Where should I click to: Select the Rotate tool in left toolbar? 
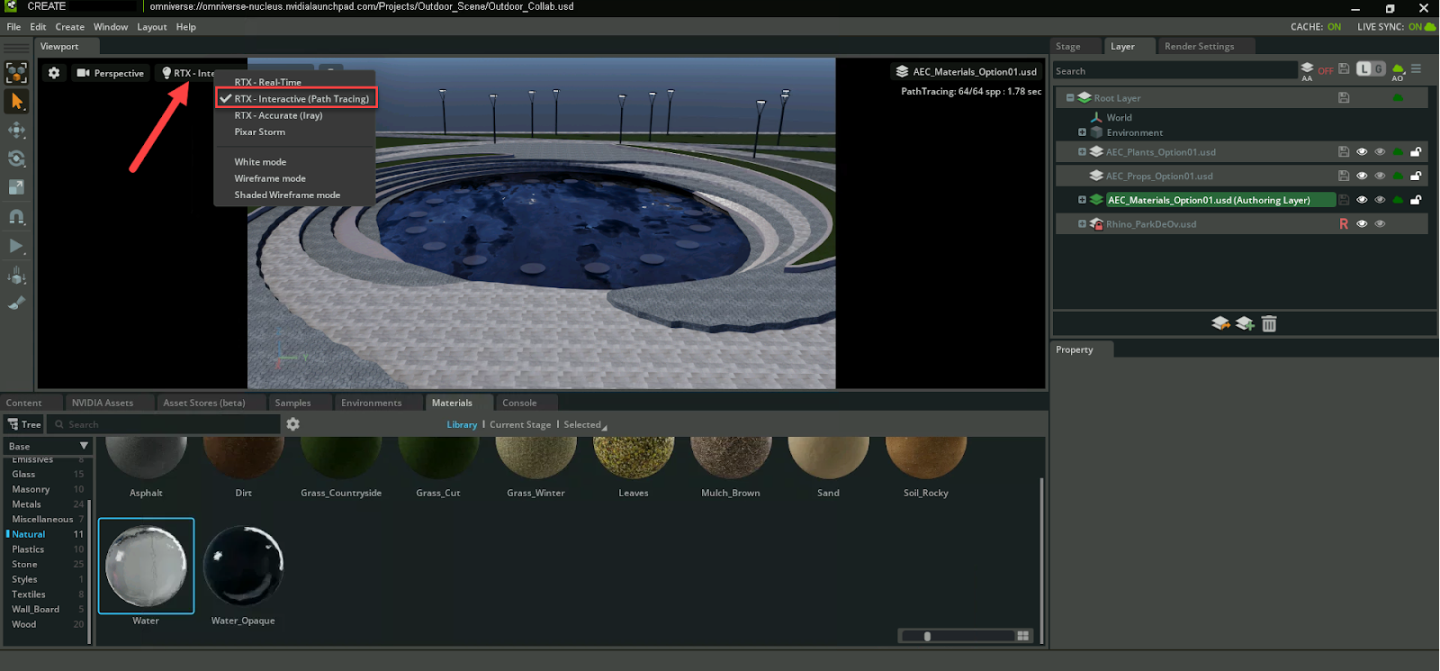pos(17,159)
